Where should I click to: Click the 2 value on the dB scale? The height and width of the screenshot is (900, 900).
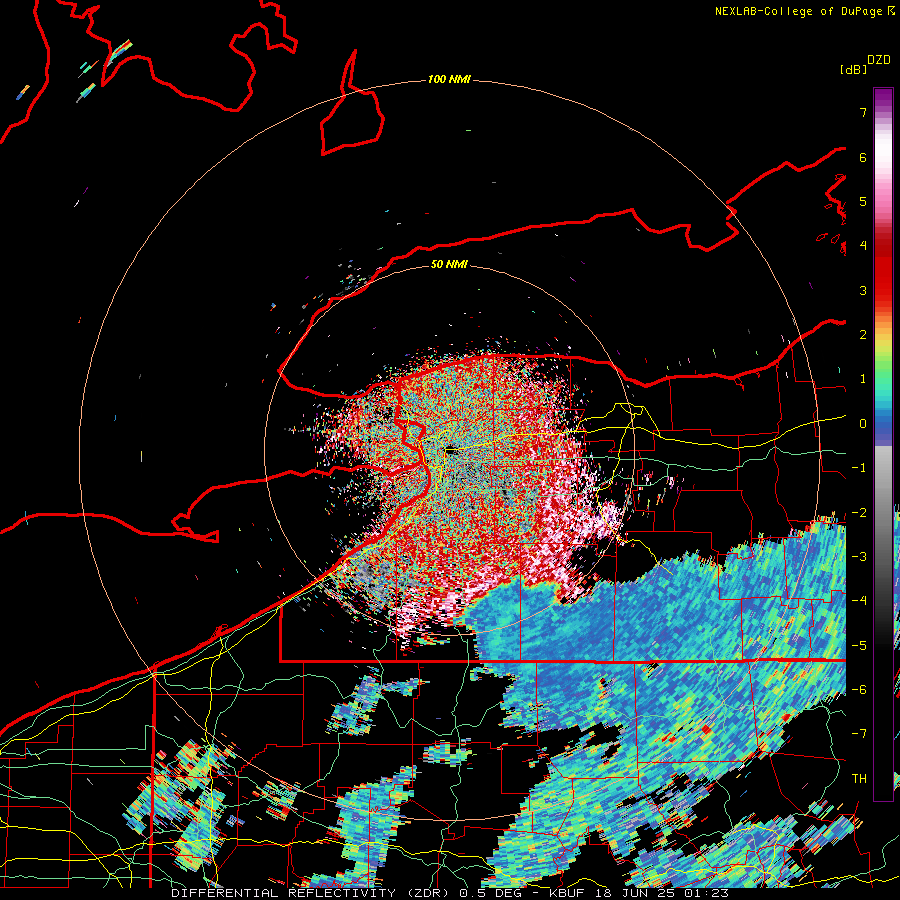[x=863, y=335]
